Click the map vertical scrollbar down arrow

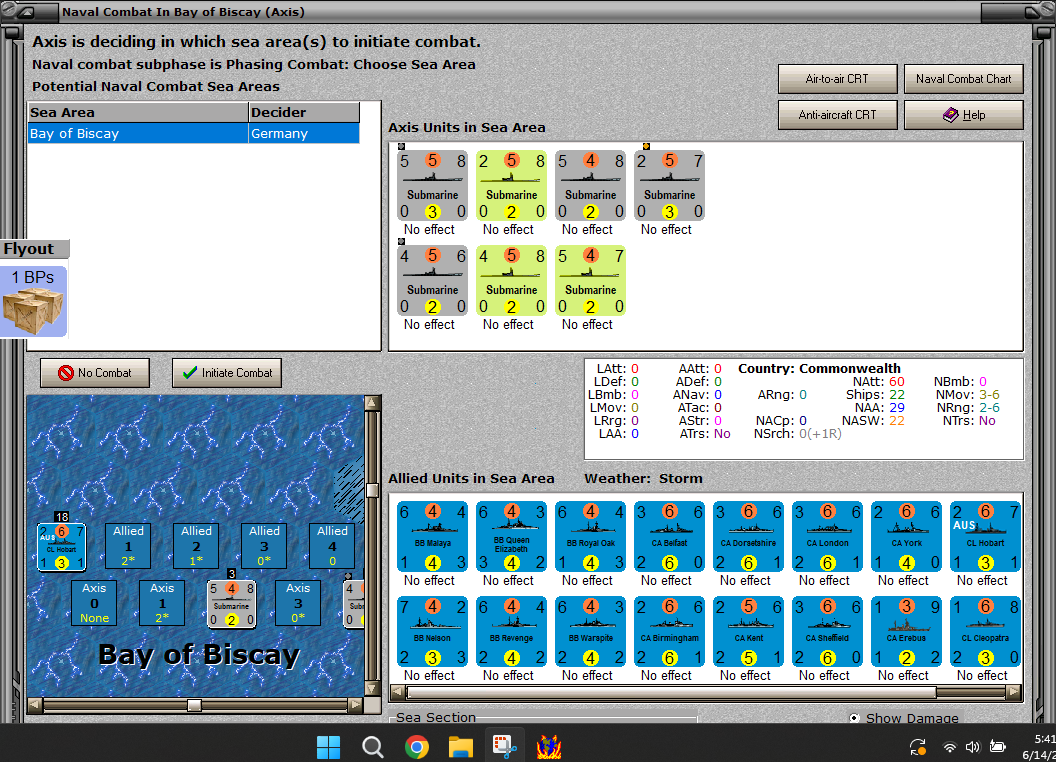(372, 689)
